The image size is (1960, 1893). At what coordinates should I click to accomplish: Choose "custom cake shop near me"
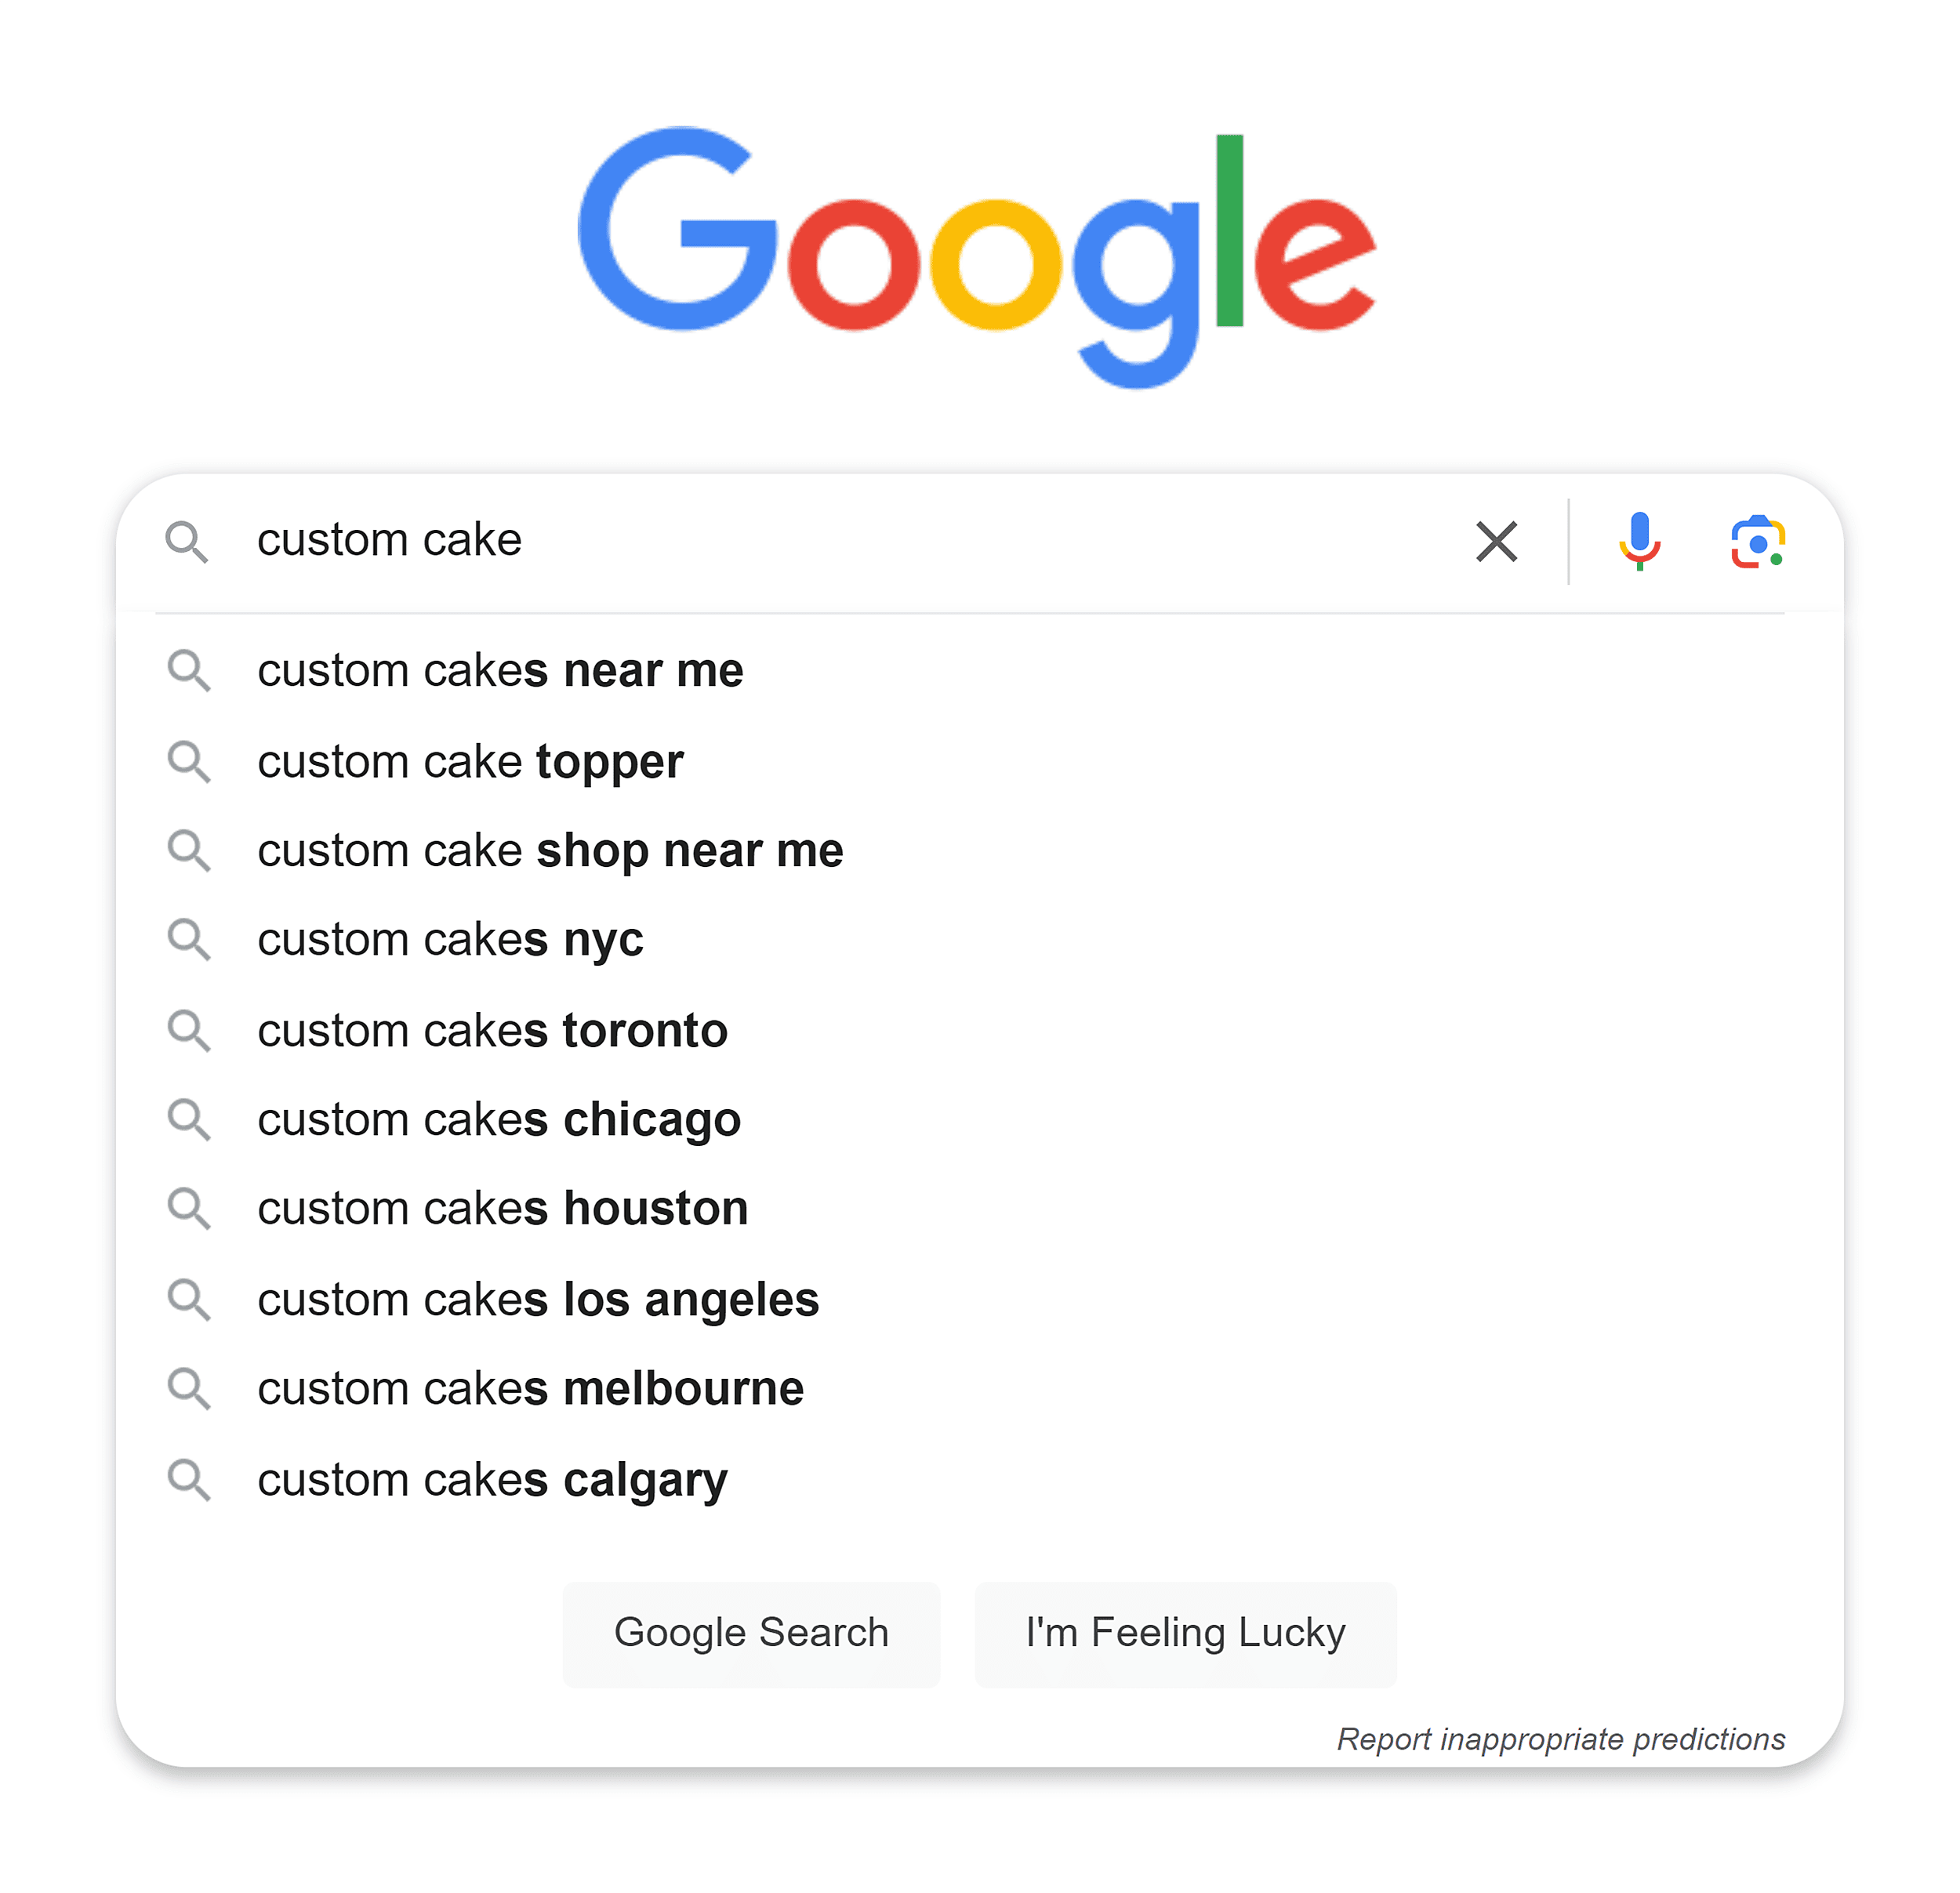pos(550,851)
